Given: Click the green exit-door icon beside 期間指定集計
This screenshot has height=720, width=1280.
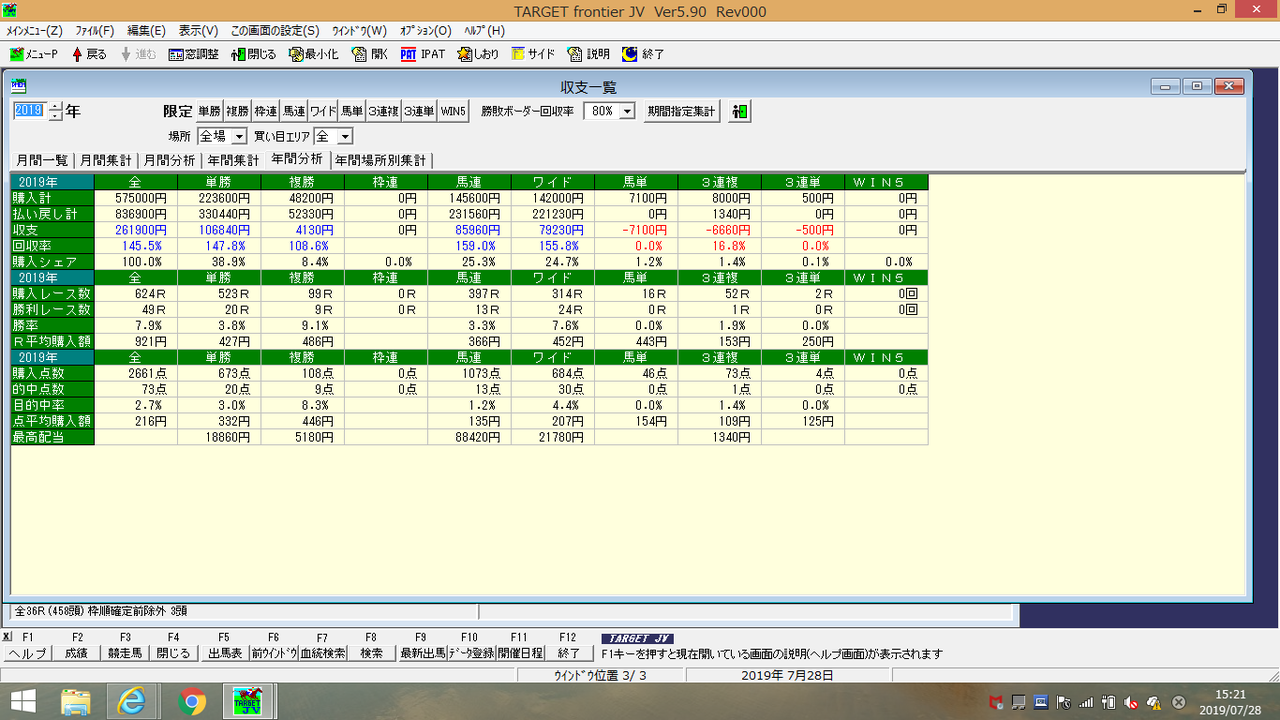Looking at the screenshot, I should click(739, 111).
